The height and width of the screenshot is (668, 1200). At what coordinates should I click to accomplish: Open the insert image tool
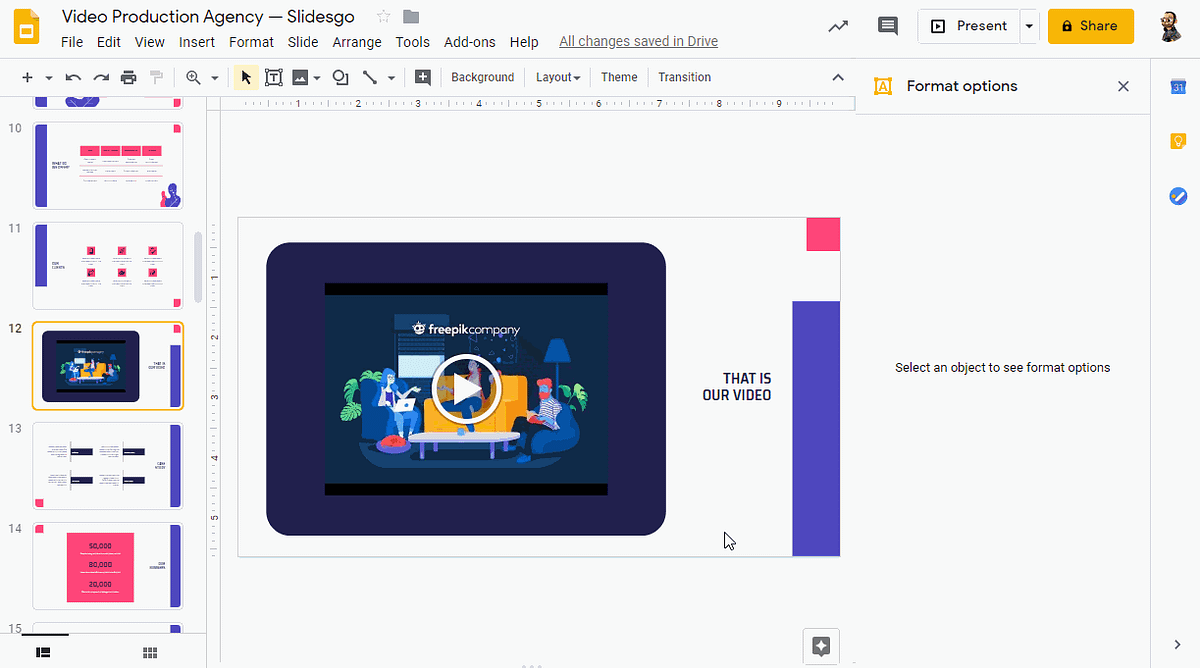pyautogui.click(x=301, y=77)
